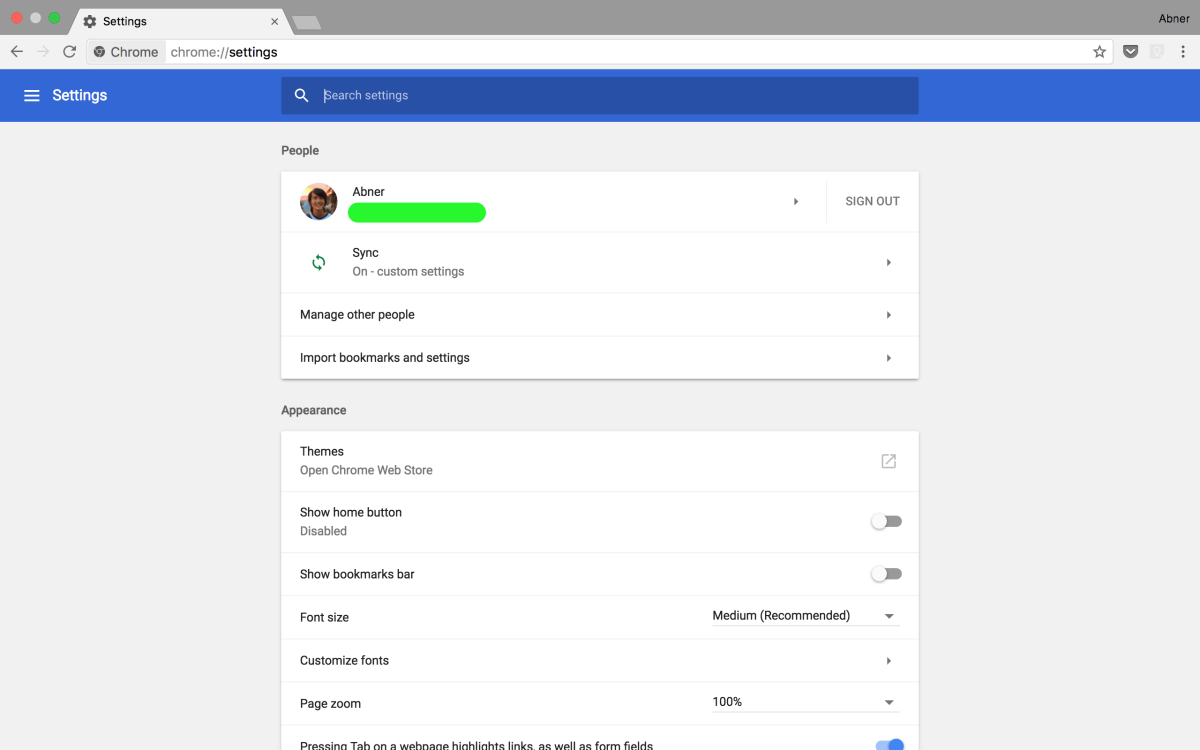This screenshot has height=750, width=1200.
Task: Expand Import bookmarks and settings arrow
Action: click(888, 358)
